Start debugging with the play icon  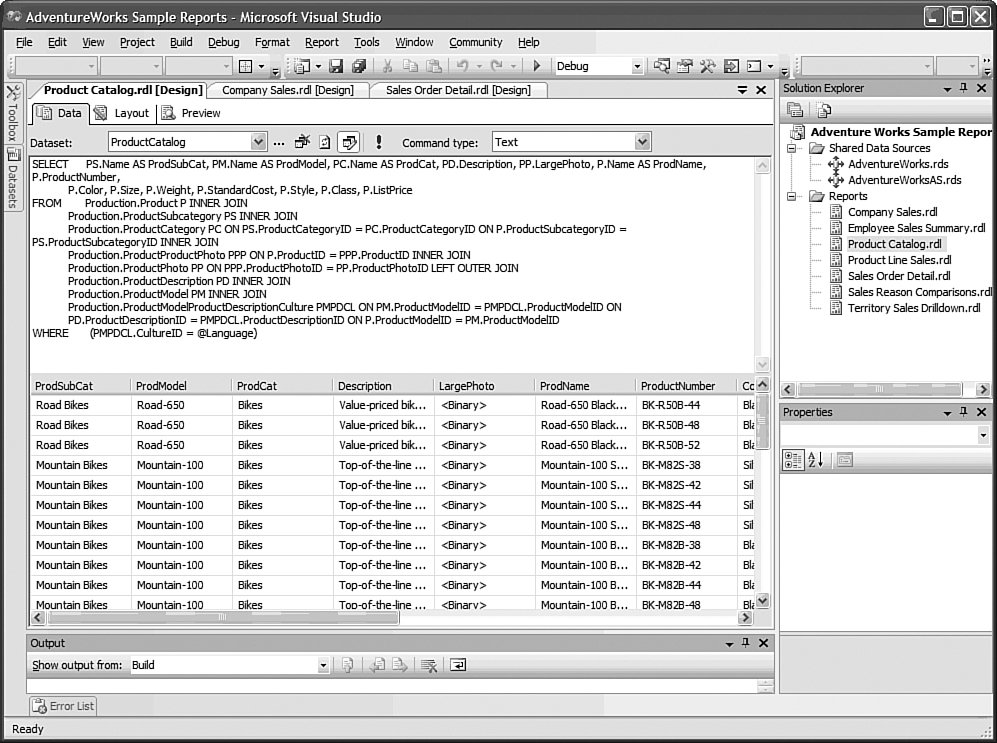pyautogui.click(x=536, y=66)
